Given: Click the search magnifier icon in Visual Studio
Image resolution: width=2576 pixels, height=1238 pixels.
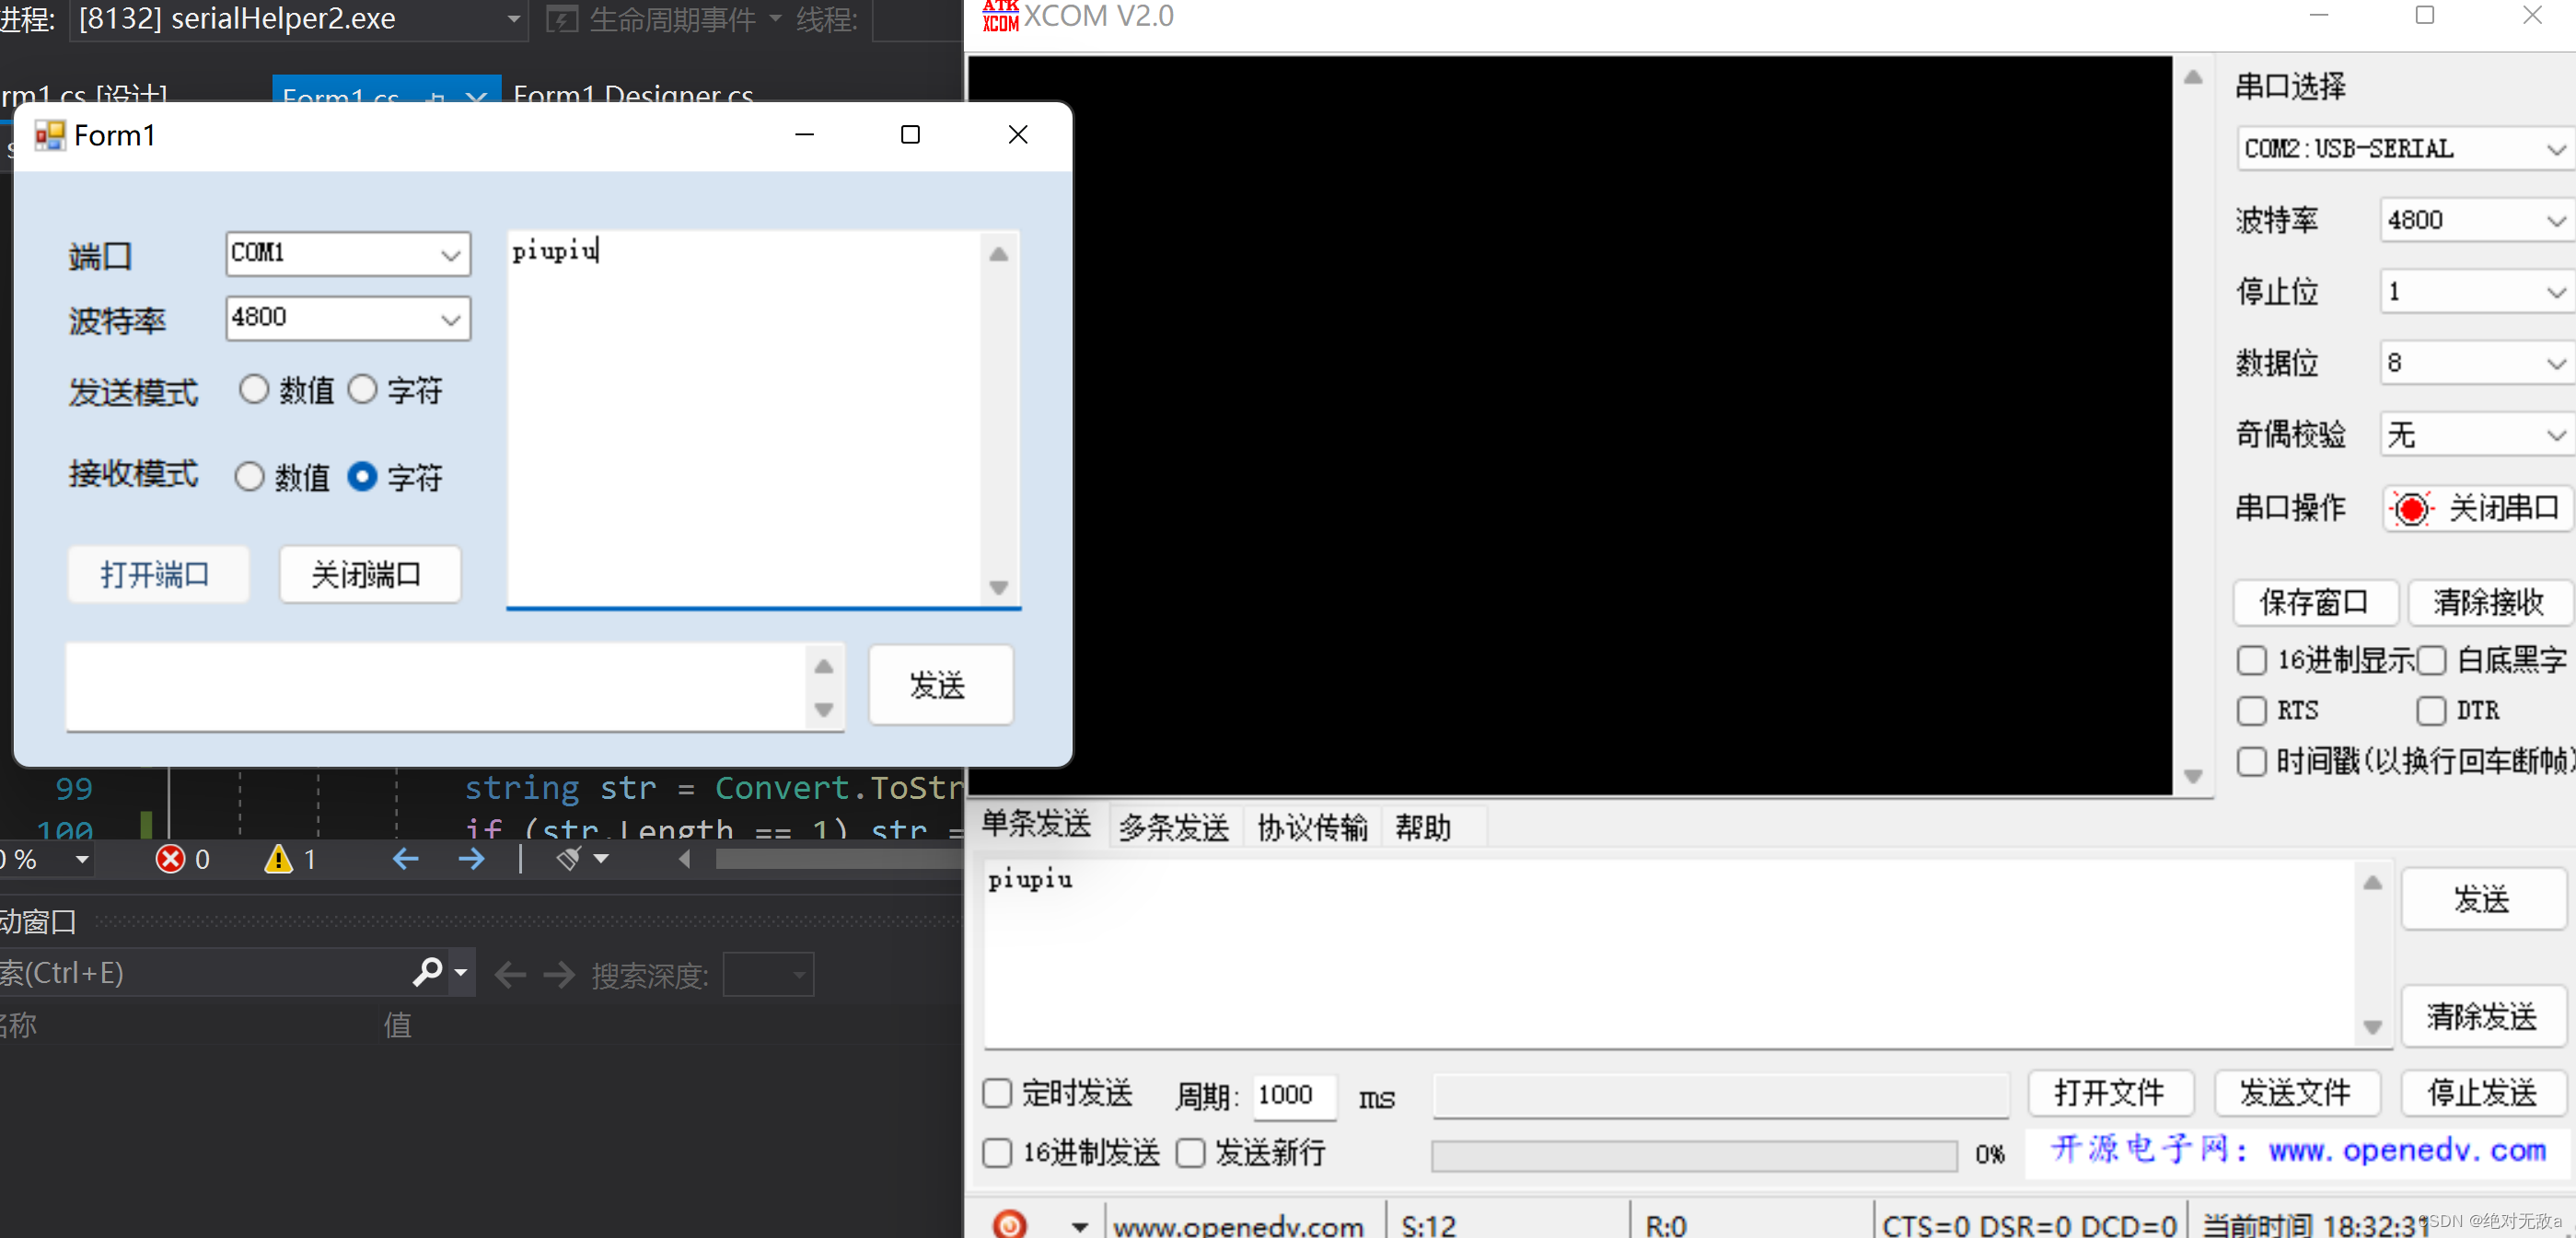Looking at the screenshot, I should click(428, 972).
